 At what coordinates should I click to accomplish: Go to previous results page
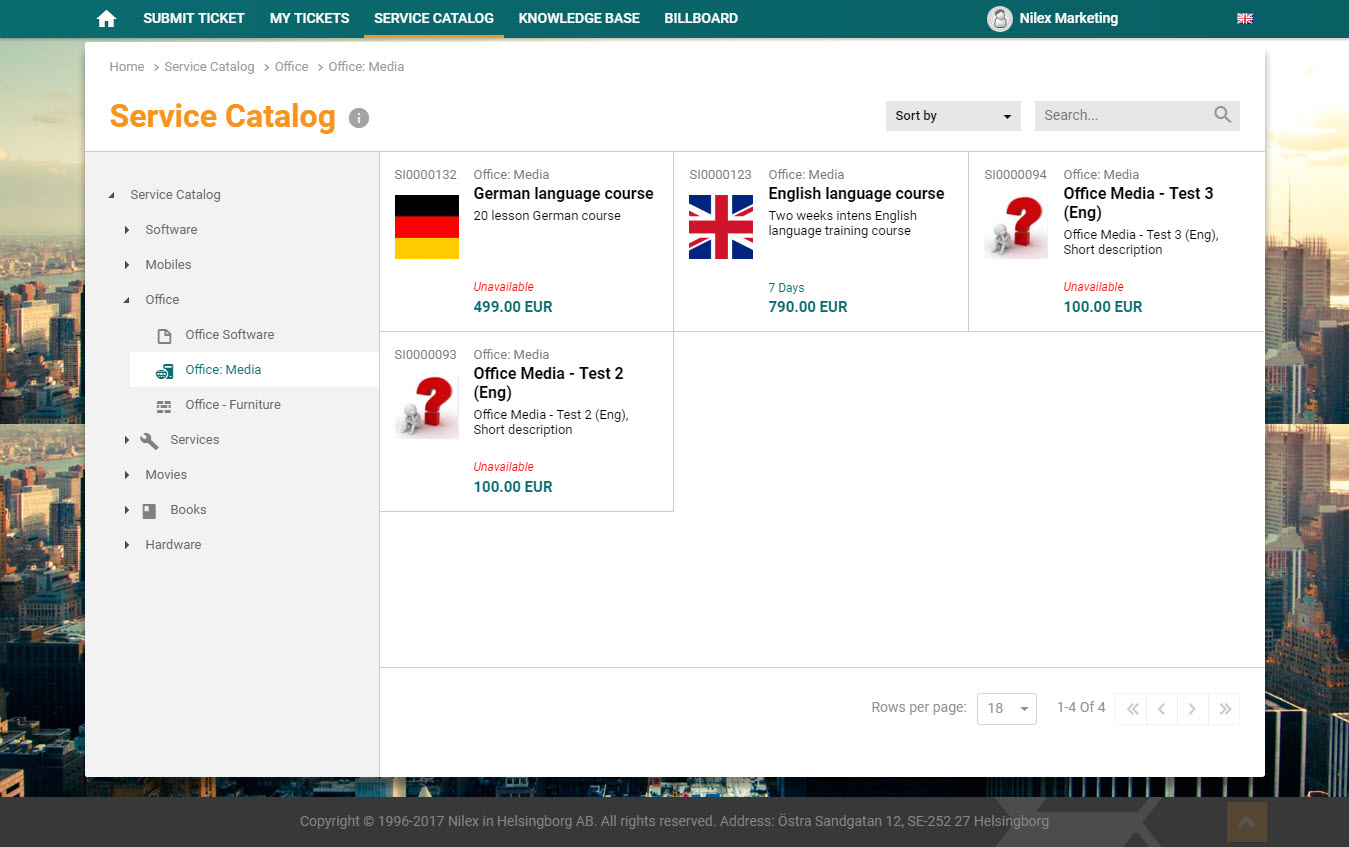1162,709
